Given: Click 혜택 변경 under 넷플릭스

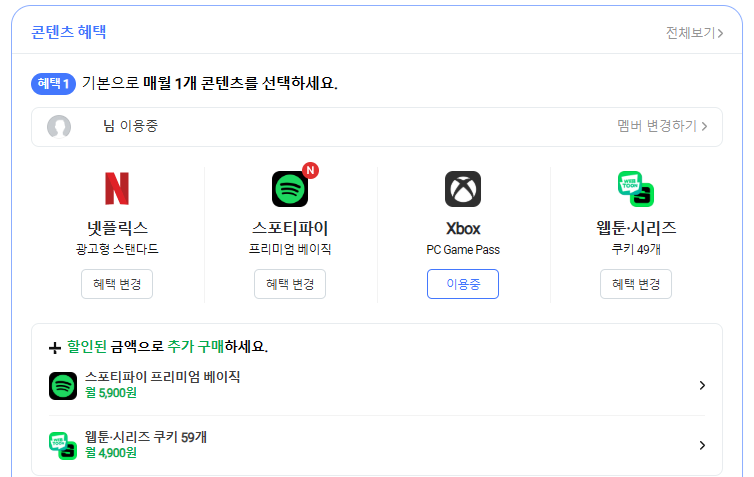Looking at the screenshot, I should [x=117, y=284].
